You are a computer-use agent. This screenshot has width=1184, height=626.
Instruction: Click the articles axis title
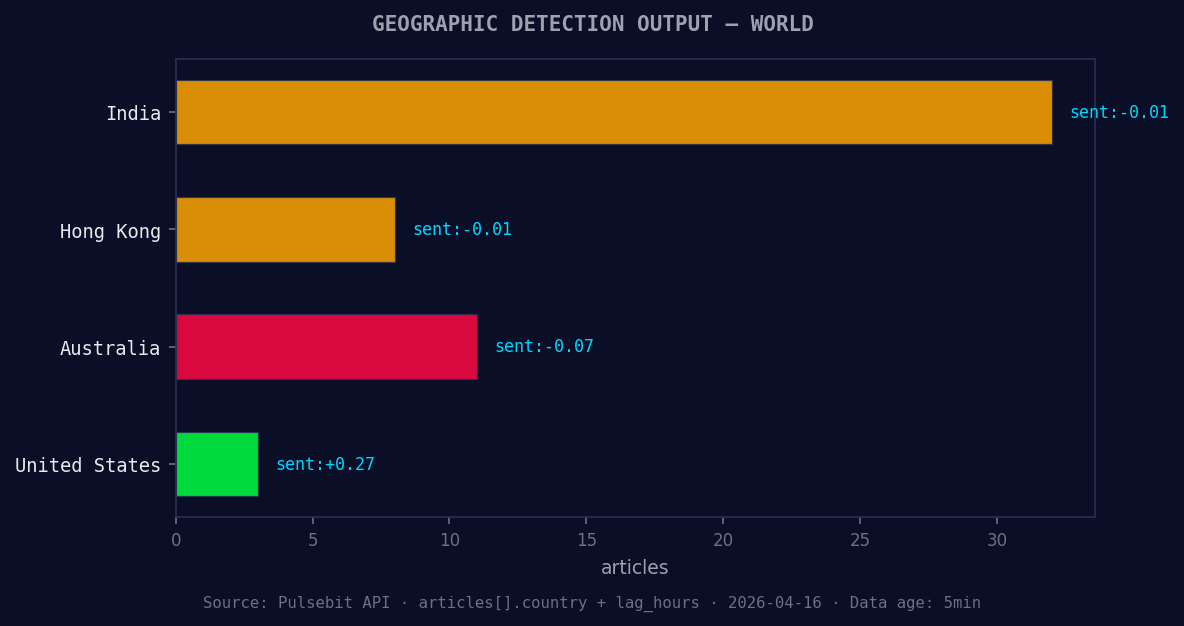(634, 567)
